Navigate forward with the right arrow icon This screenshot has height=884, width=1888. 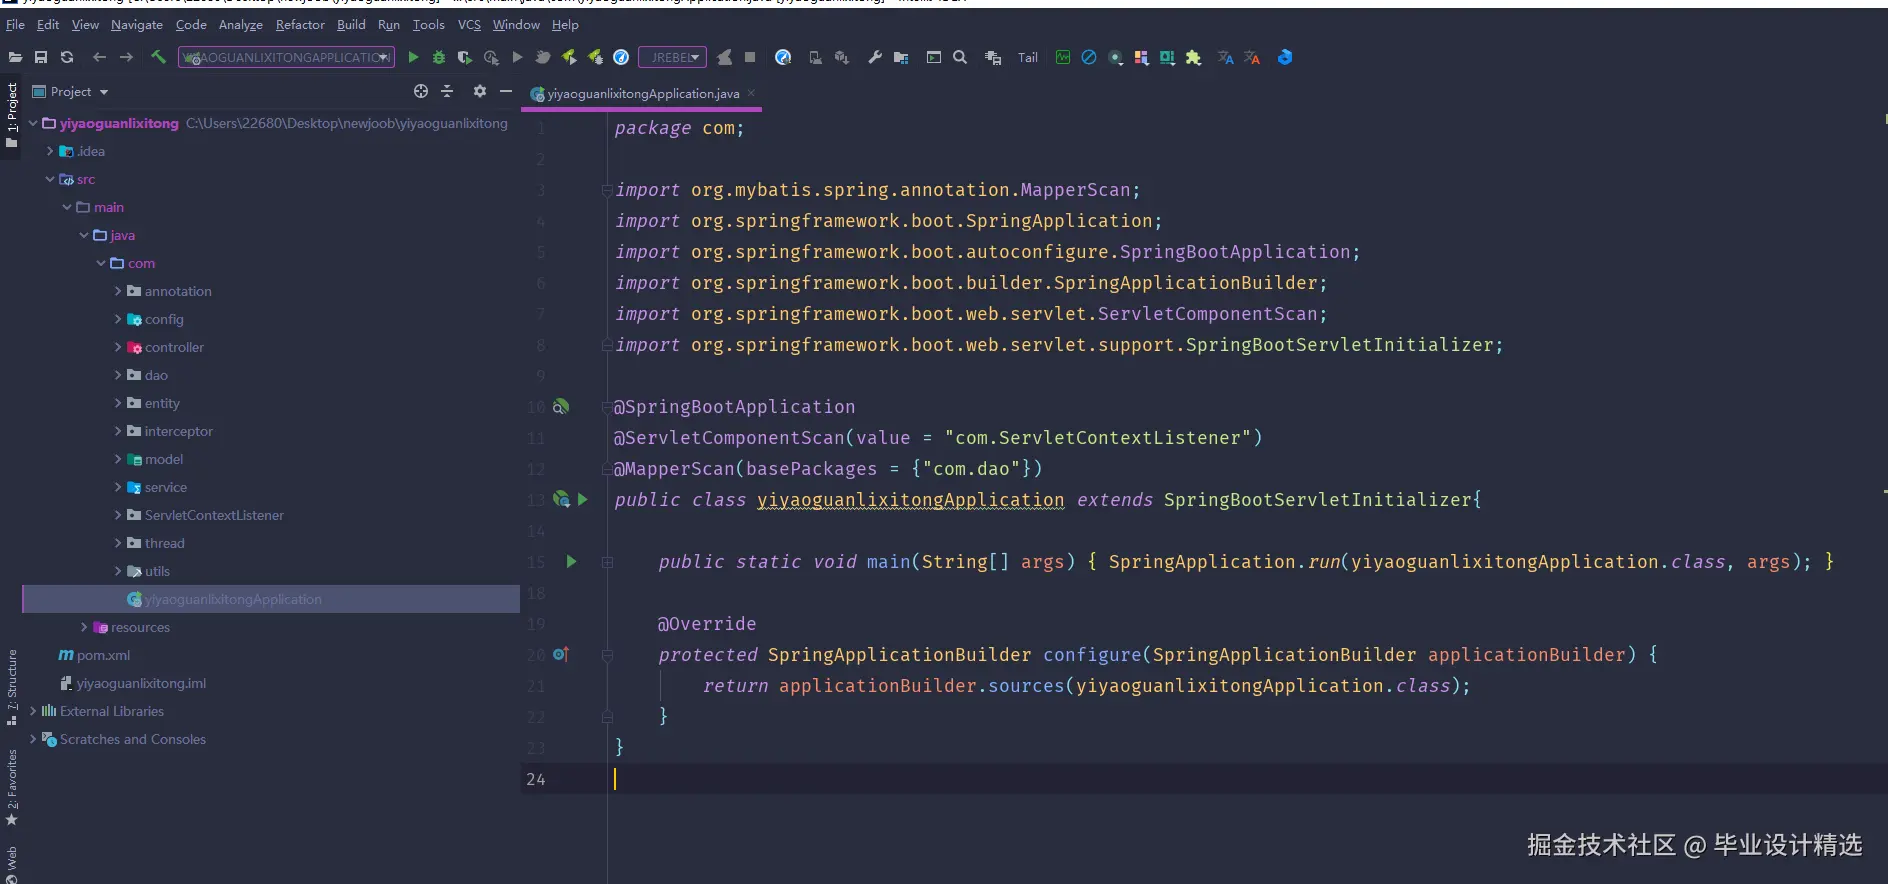click(126, 58)
